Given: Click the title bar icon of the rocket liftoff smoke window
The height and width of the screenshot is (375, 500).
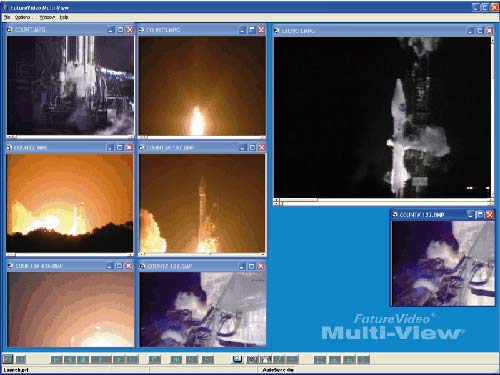Looking at the screenshot, I should pos(142,147).
